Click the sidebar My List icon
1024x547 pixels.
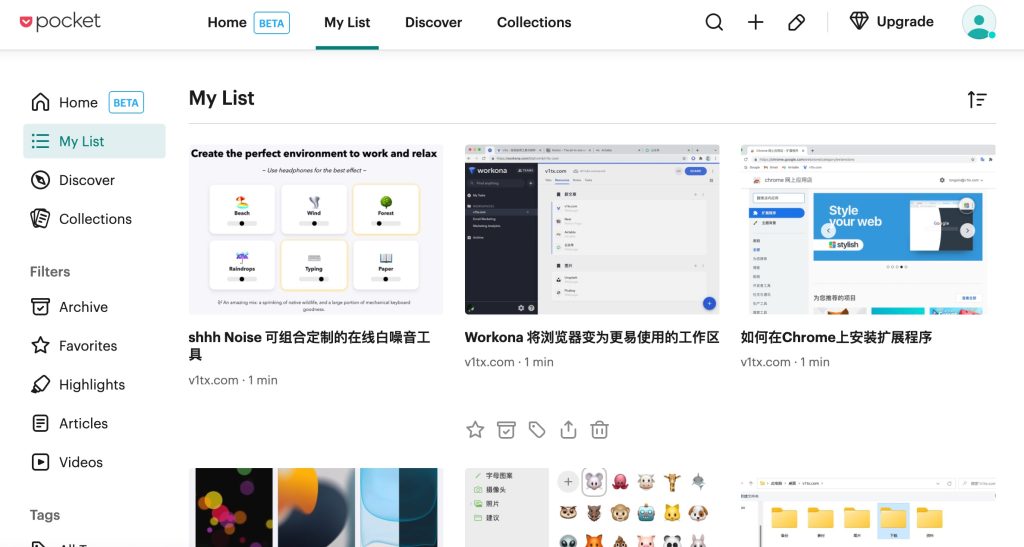point(40,141)
